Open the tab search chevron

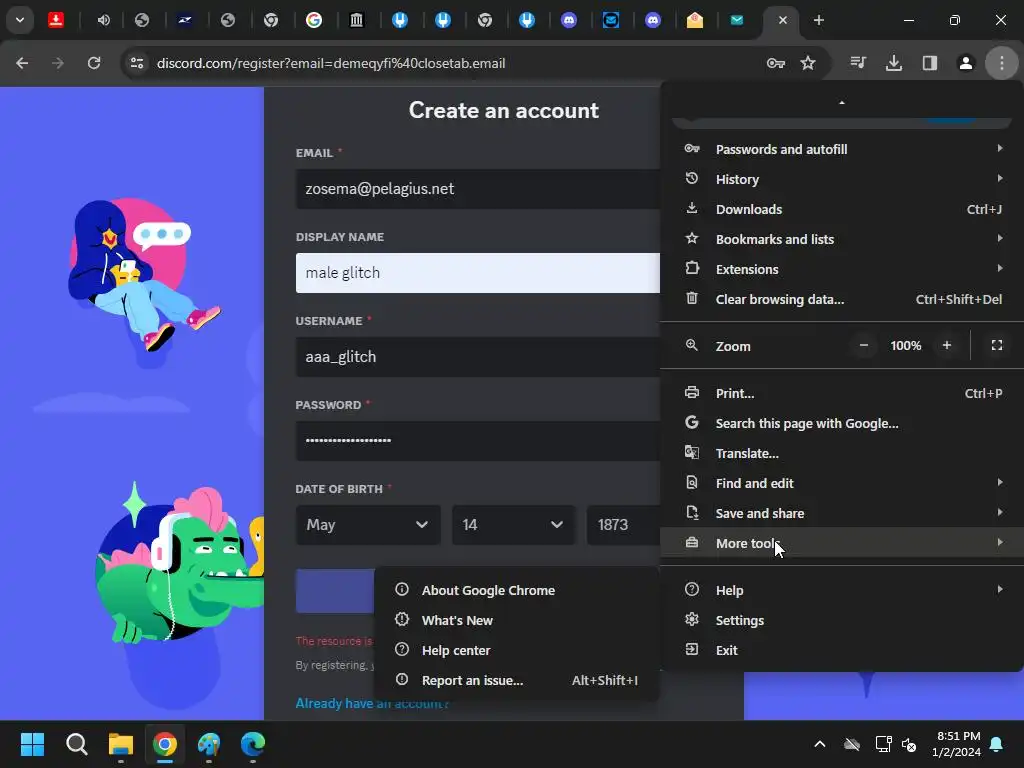[x=20, y=20]
